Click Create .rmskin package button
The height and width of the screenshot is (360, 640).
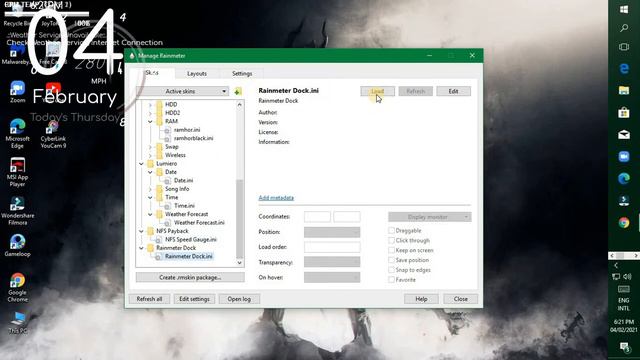(190, 277)
